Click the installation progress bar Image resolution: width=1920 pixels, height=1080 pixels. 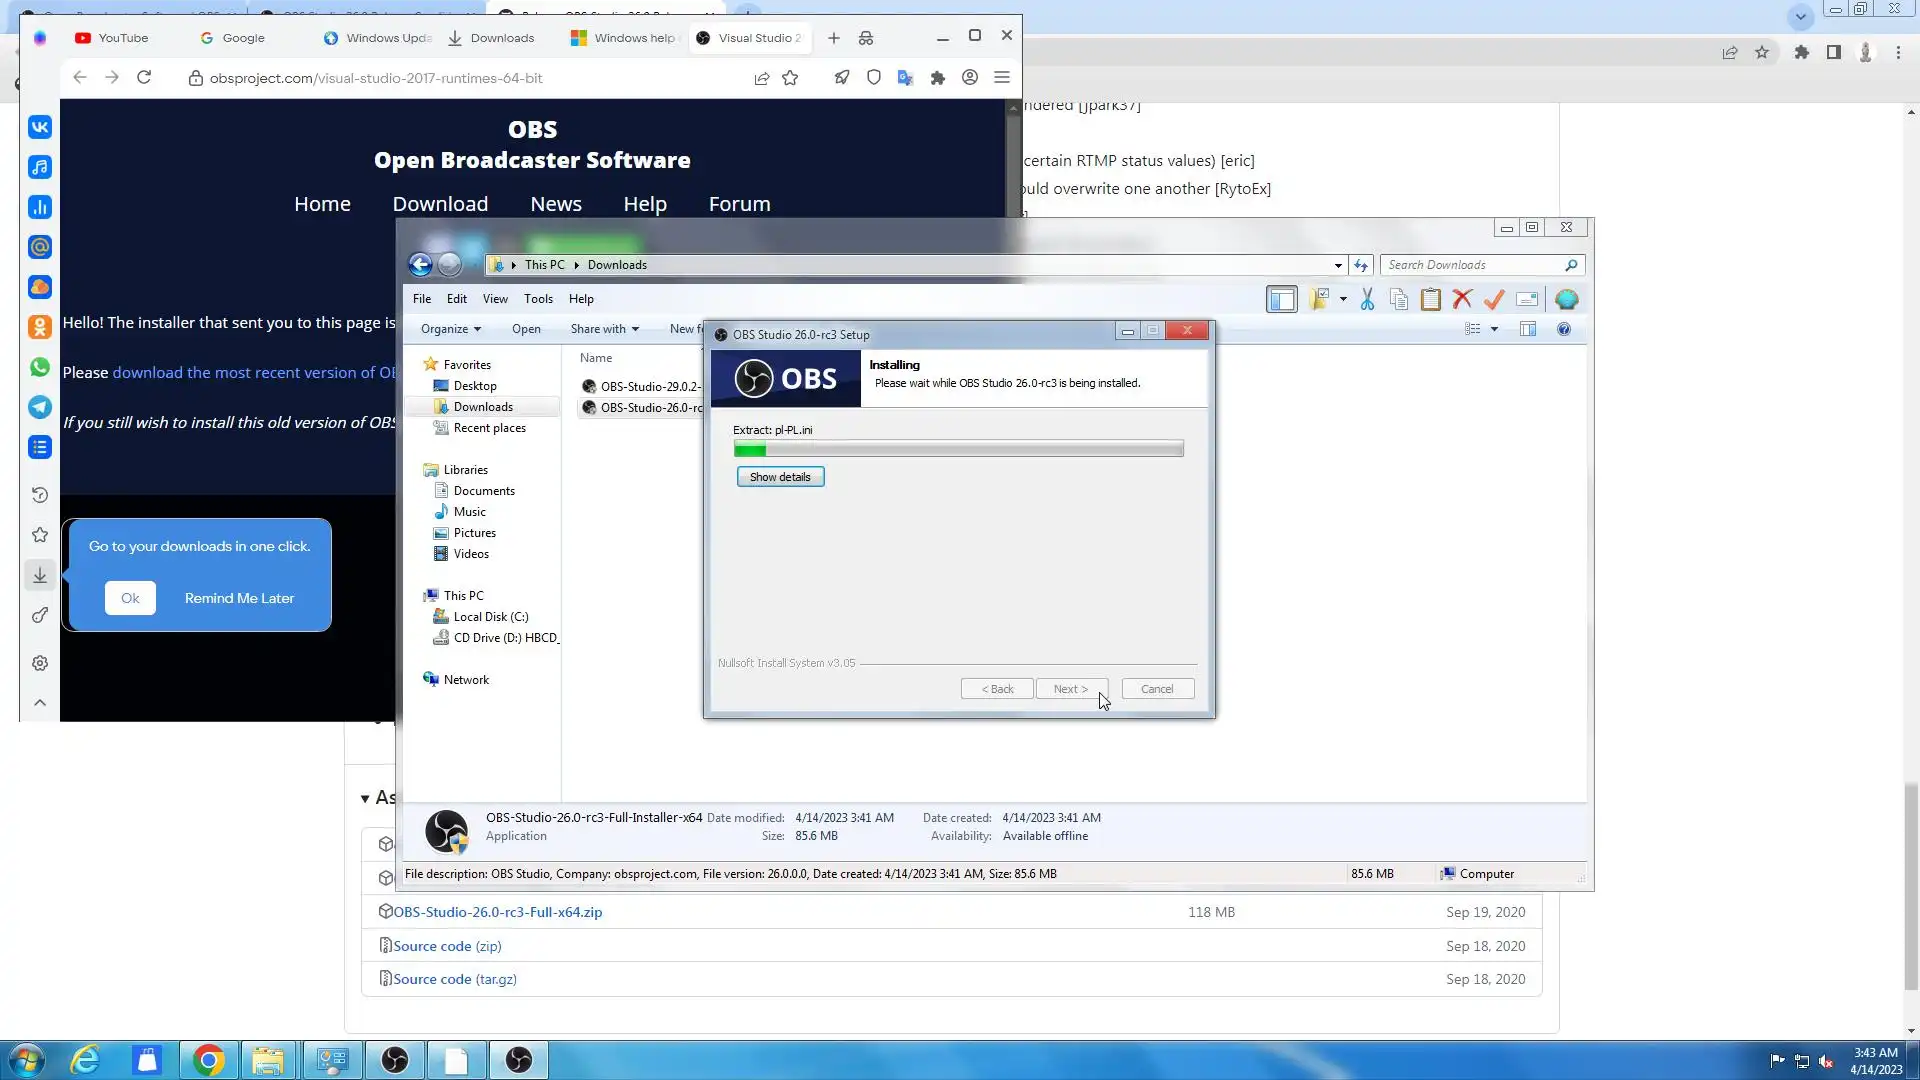point(958,449)
